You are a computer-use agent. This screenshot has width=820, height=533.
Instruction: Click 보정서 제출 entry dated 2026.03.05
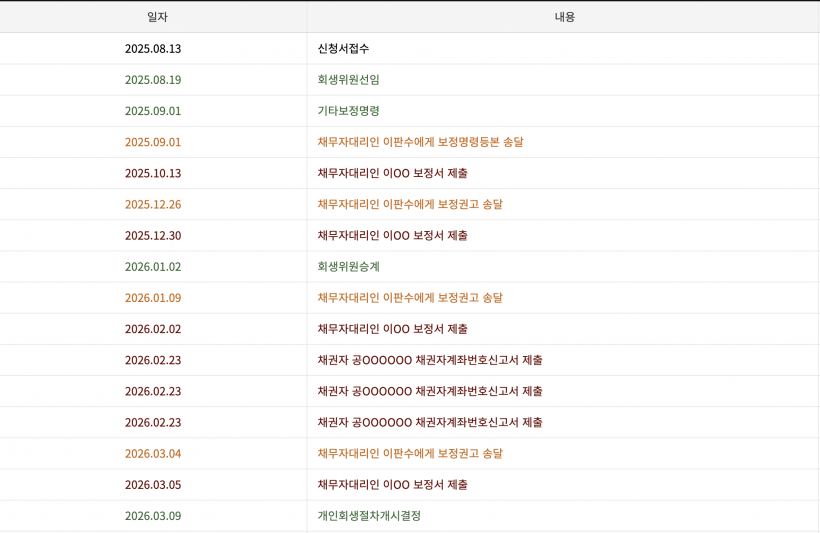[x=392, y=485]
